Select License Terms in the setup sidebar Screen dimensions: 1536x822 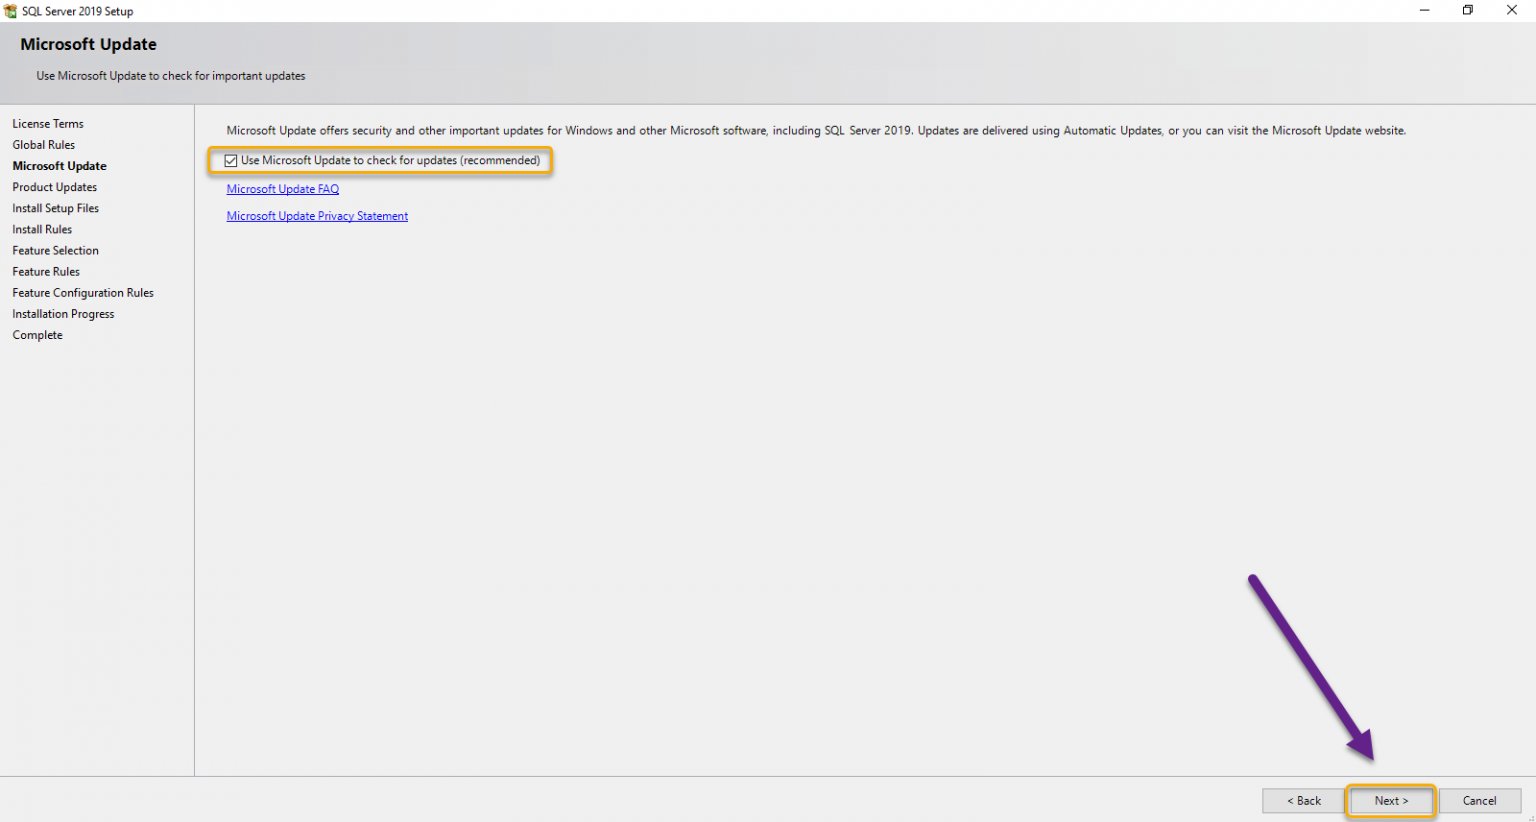[48, 123]
